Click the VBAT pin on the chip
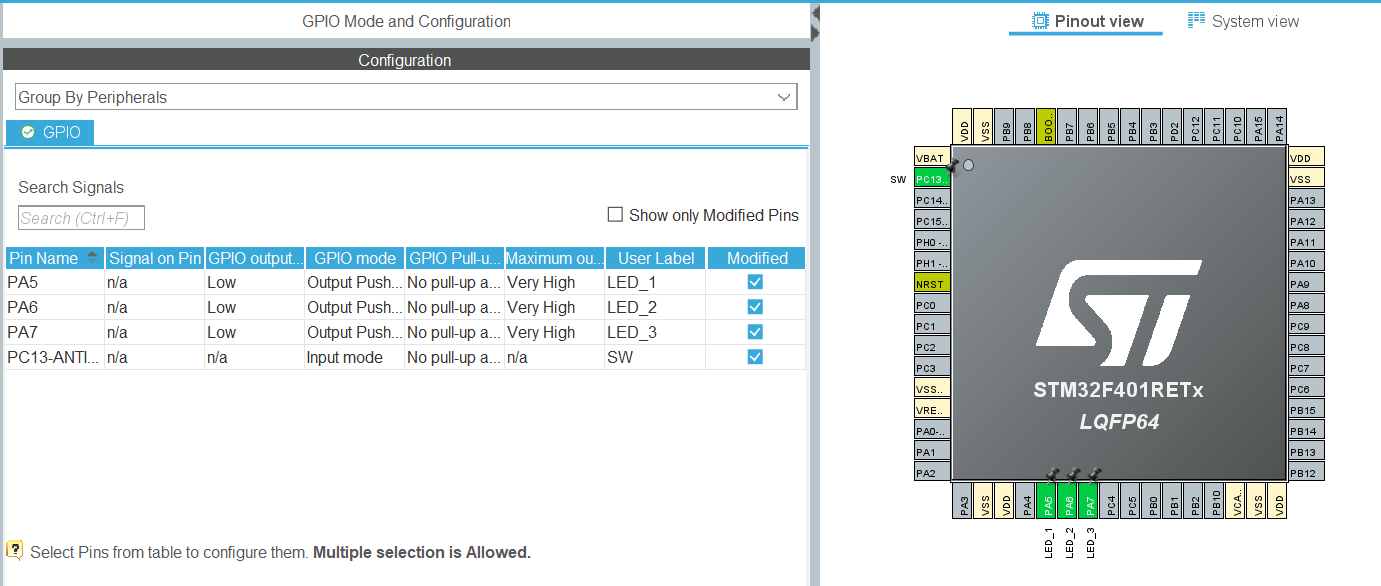Screen dimensions: 1381x586 pos(931,158)
